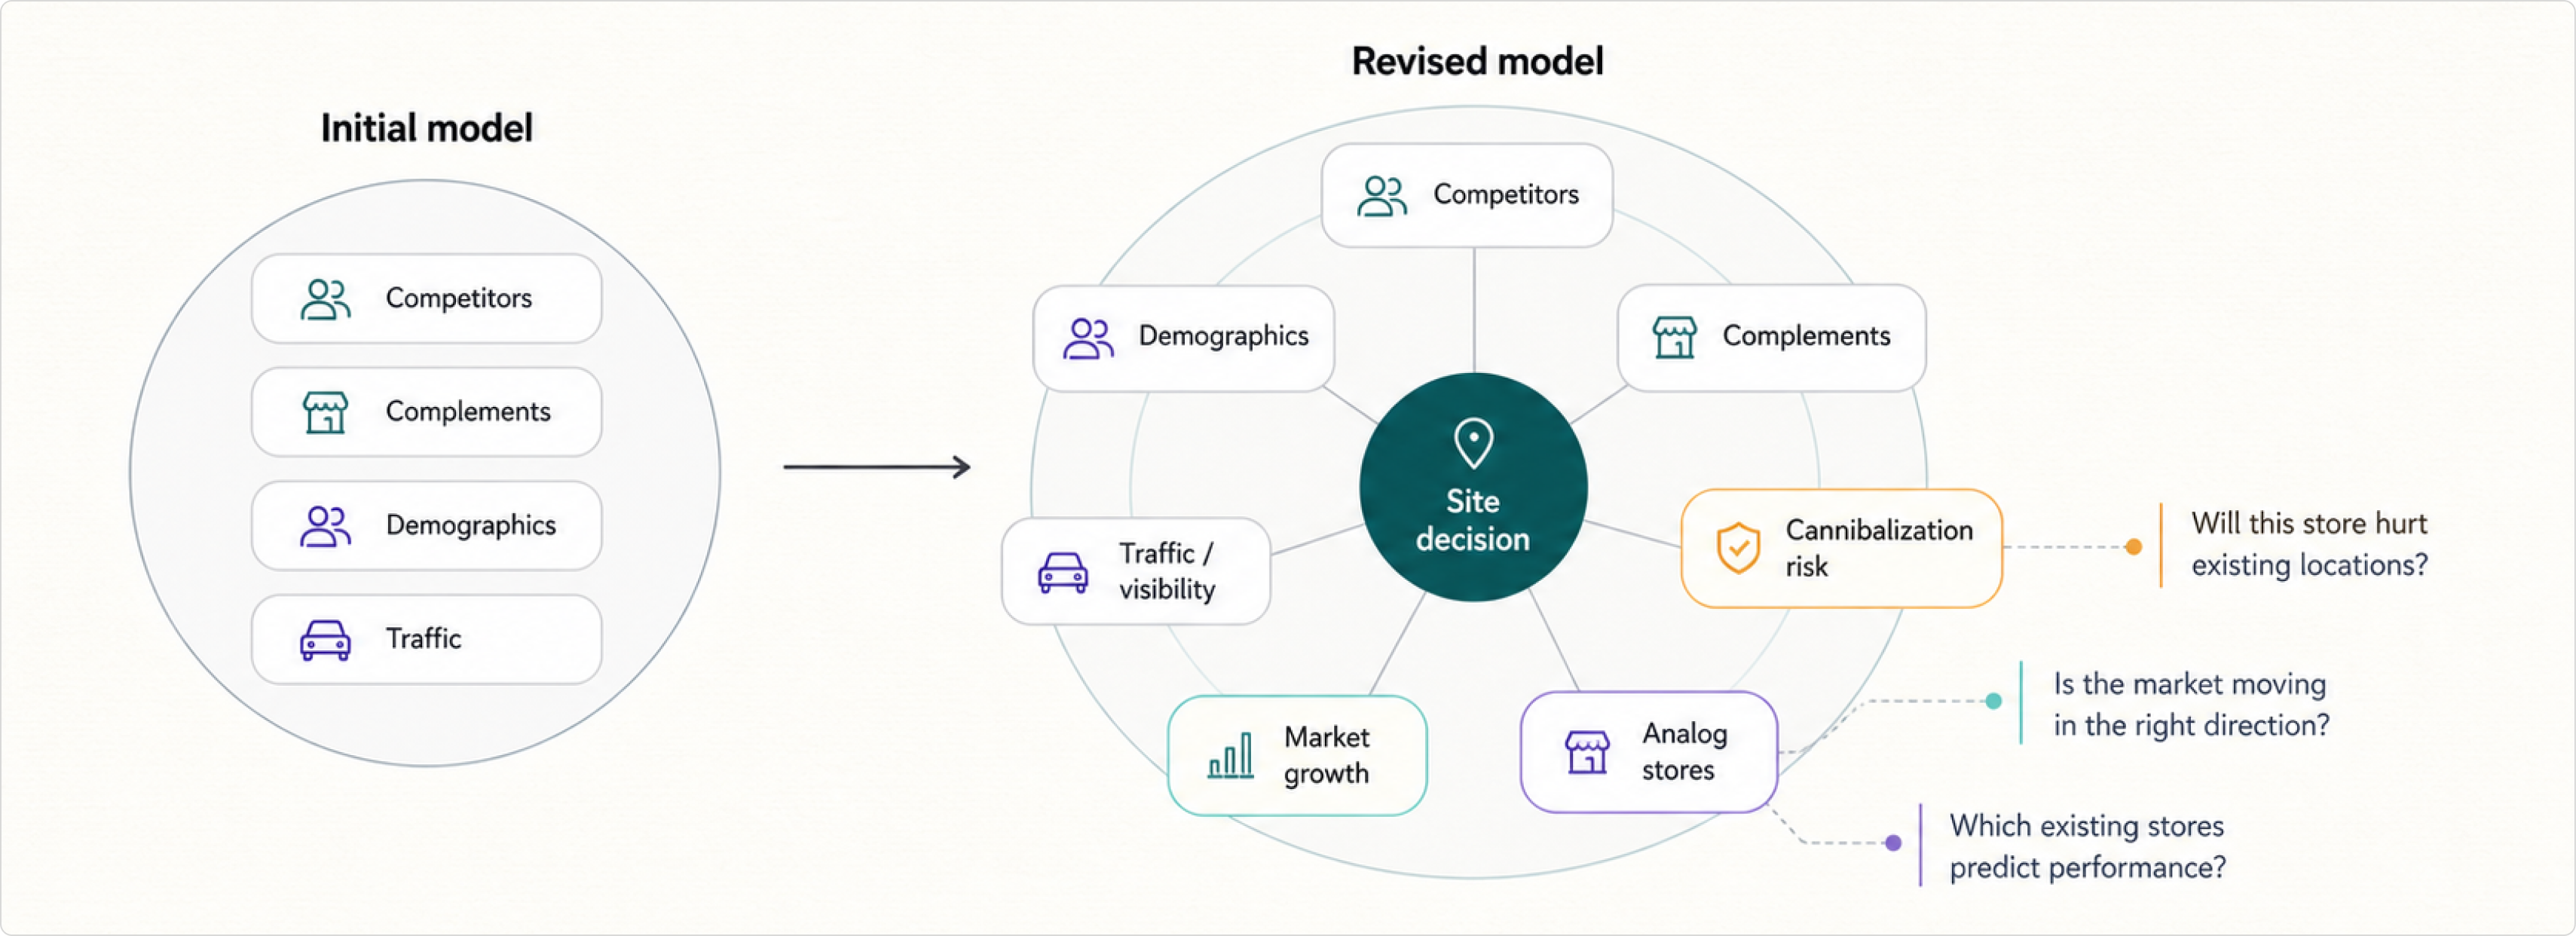Select the Demographics card in Initial model
This screenshot has height=936, width=2576.
click(x=427, y=526)
